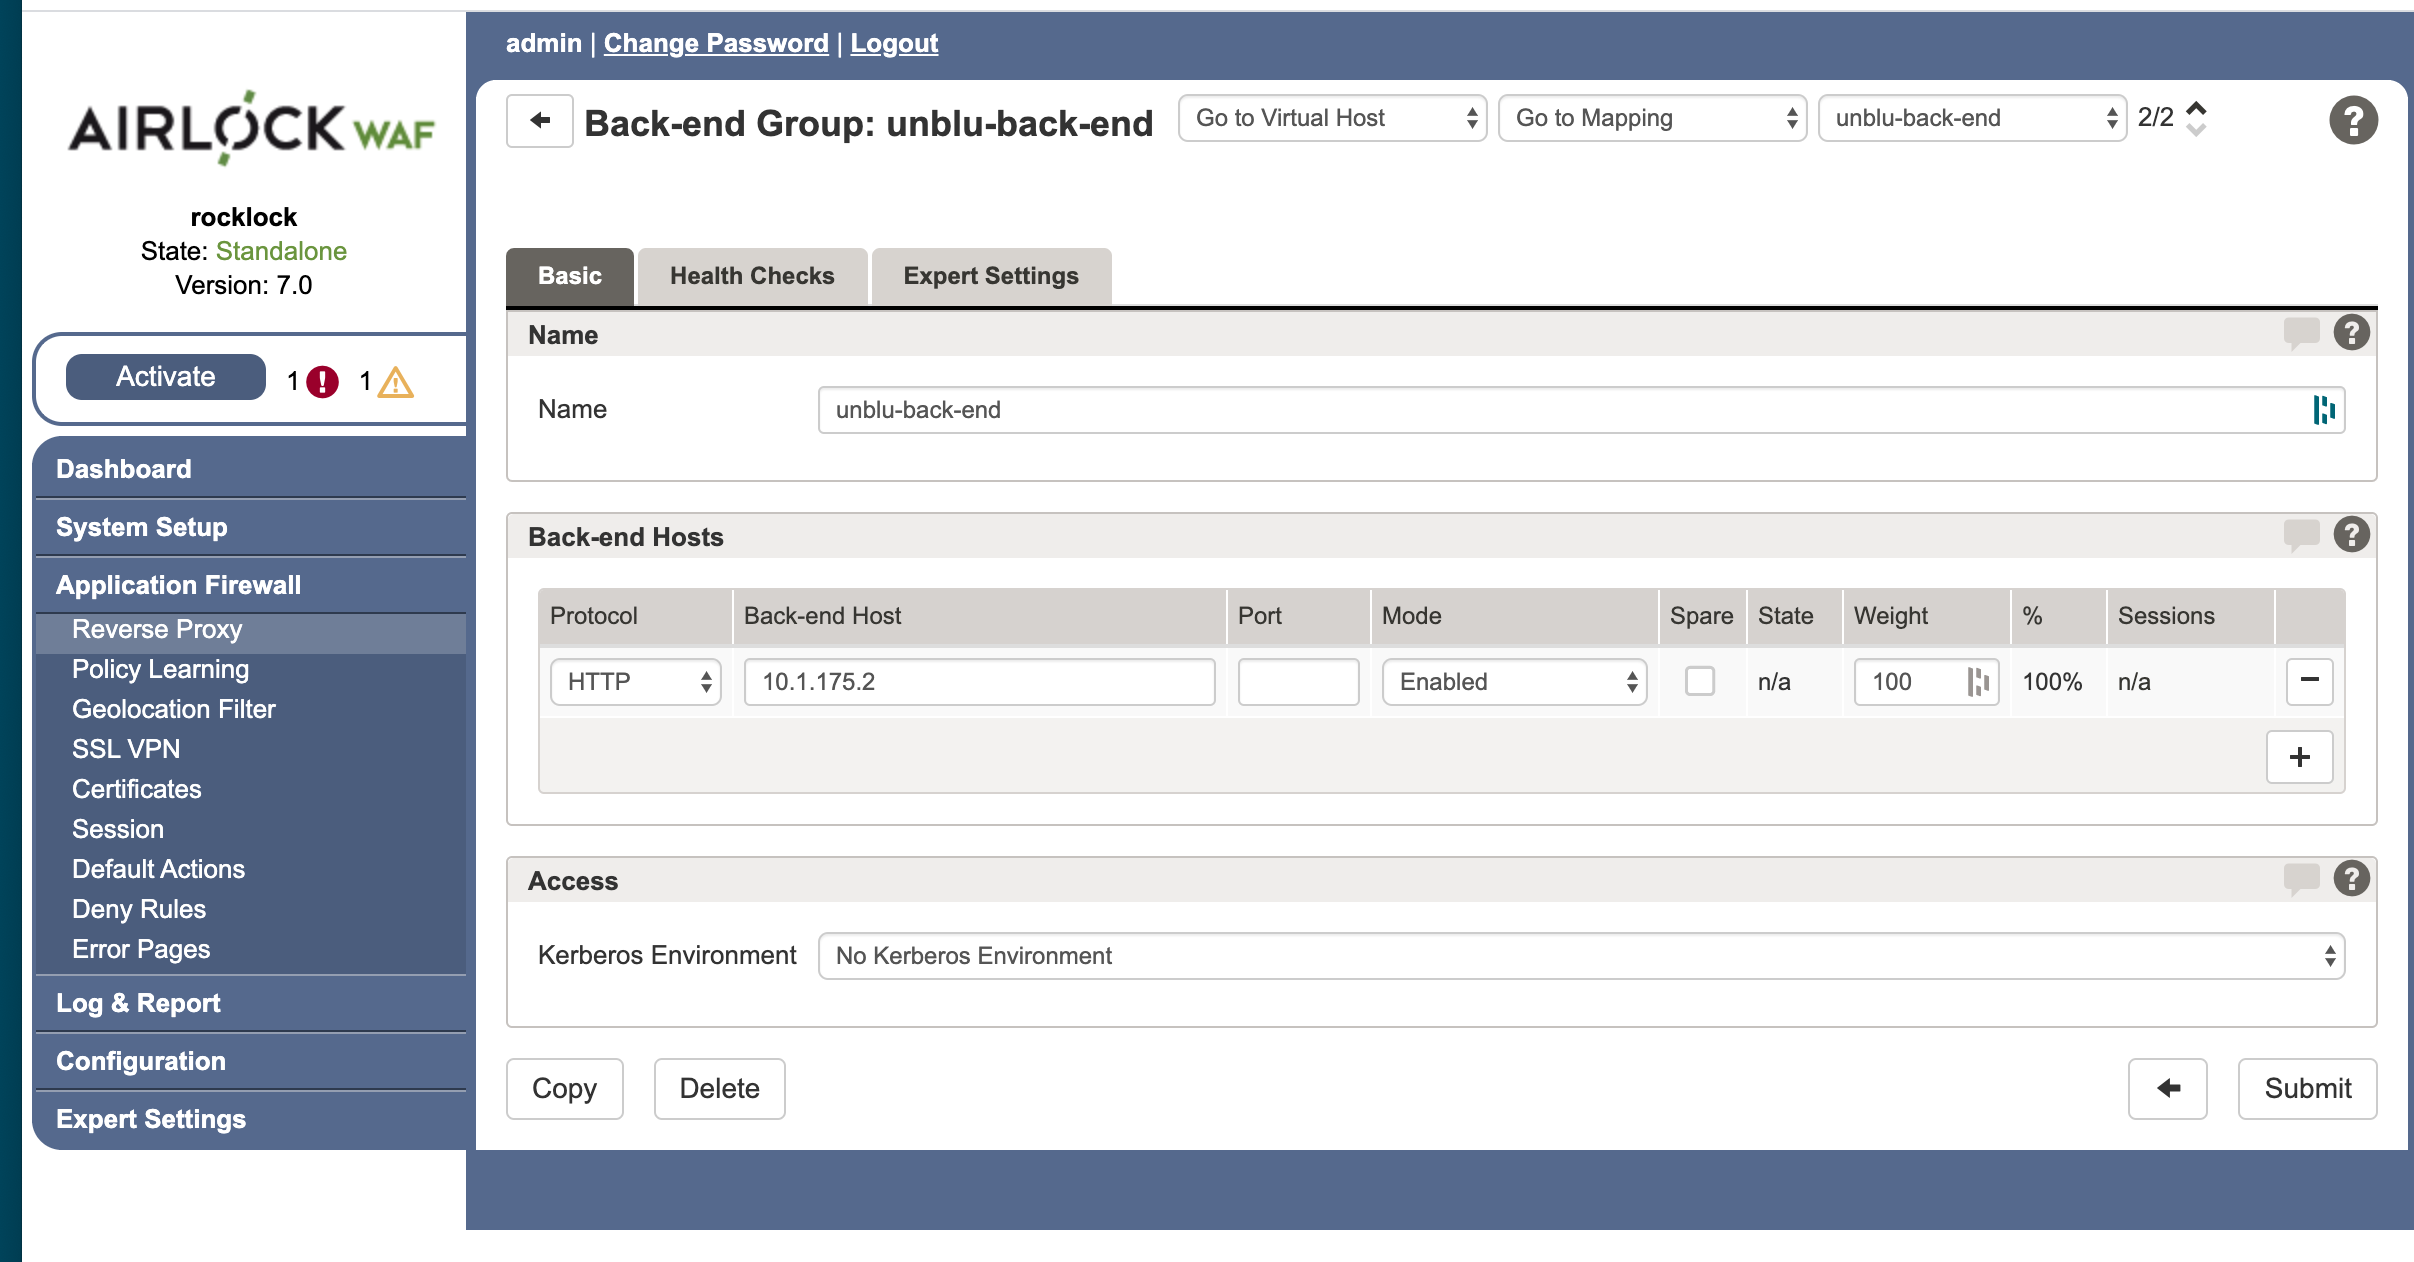Open help for the Back-end Hosts section

coord(2351,535)
